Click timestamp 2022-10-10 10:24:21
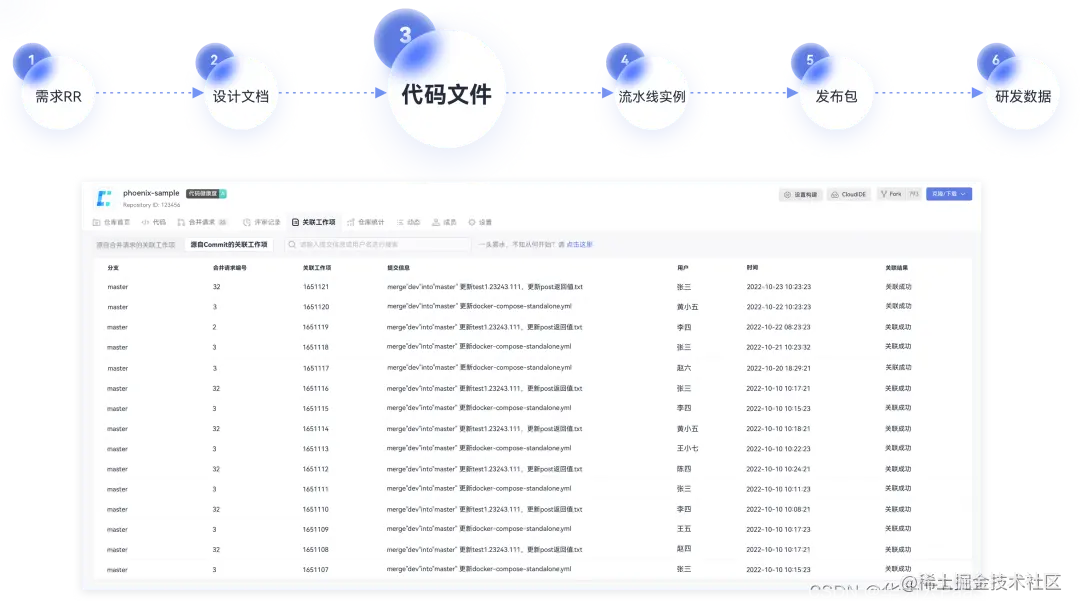 point(778,469)
